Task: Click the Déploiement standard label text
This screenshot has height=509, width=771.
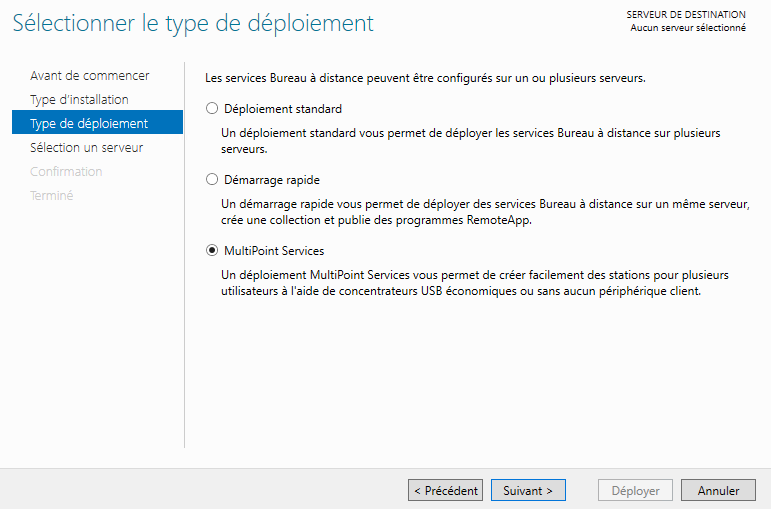Action: 283,109
